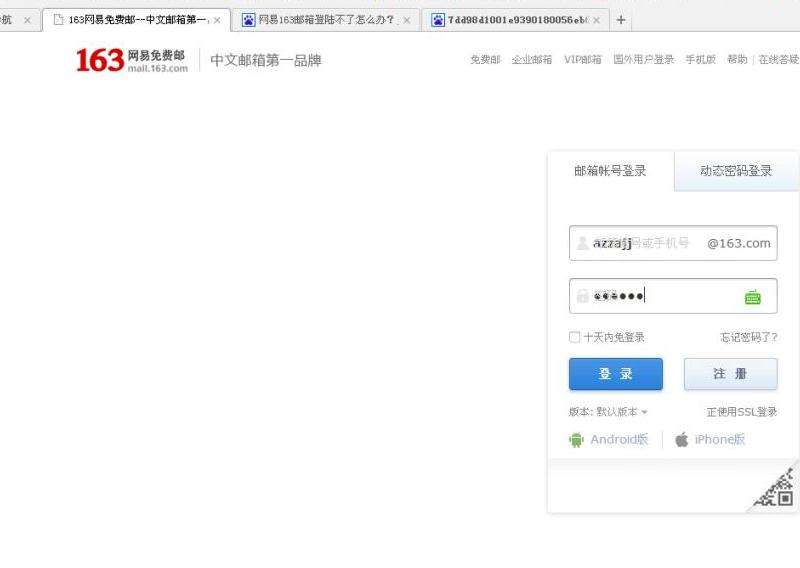Focus the username field containing azzajj
Screen dimensions: 800x568
click(x=673, y=243)
